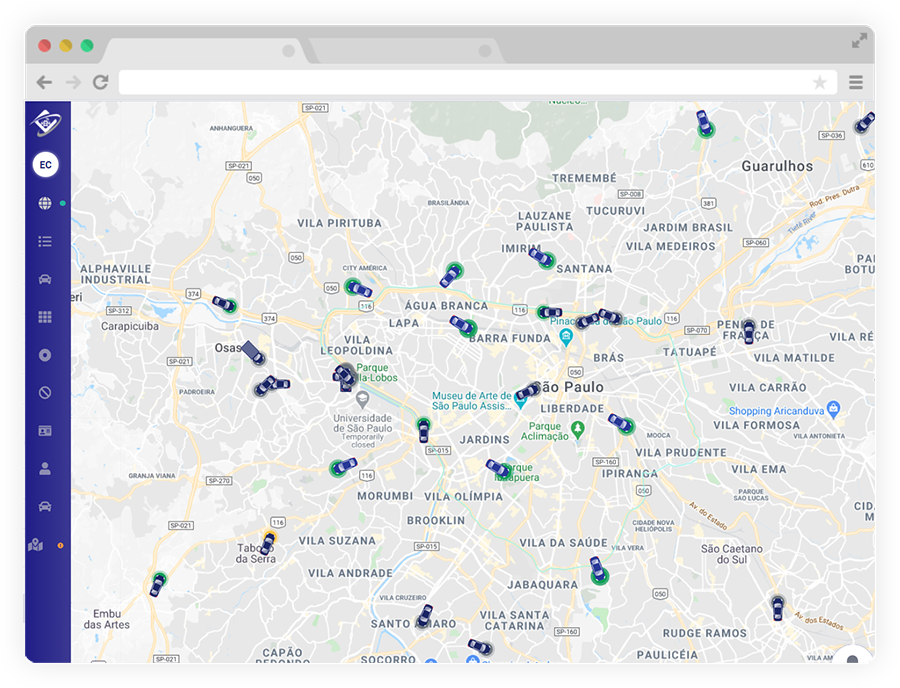This screenshot has height=688, width=900.
Task: Click the Carapicuíba town label
Action: tap(130, 326)
